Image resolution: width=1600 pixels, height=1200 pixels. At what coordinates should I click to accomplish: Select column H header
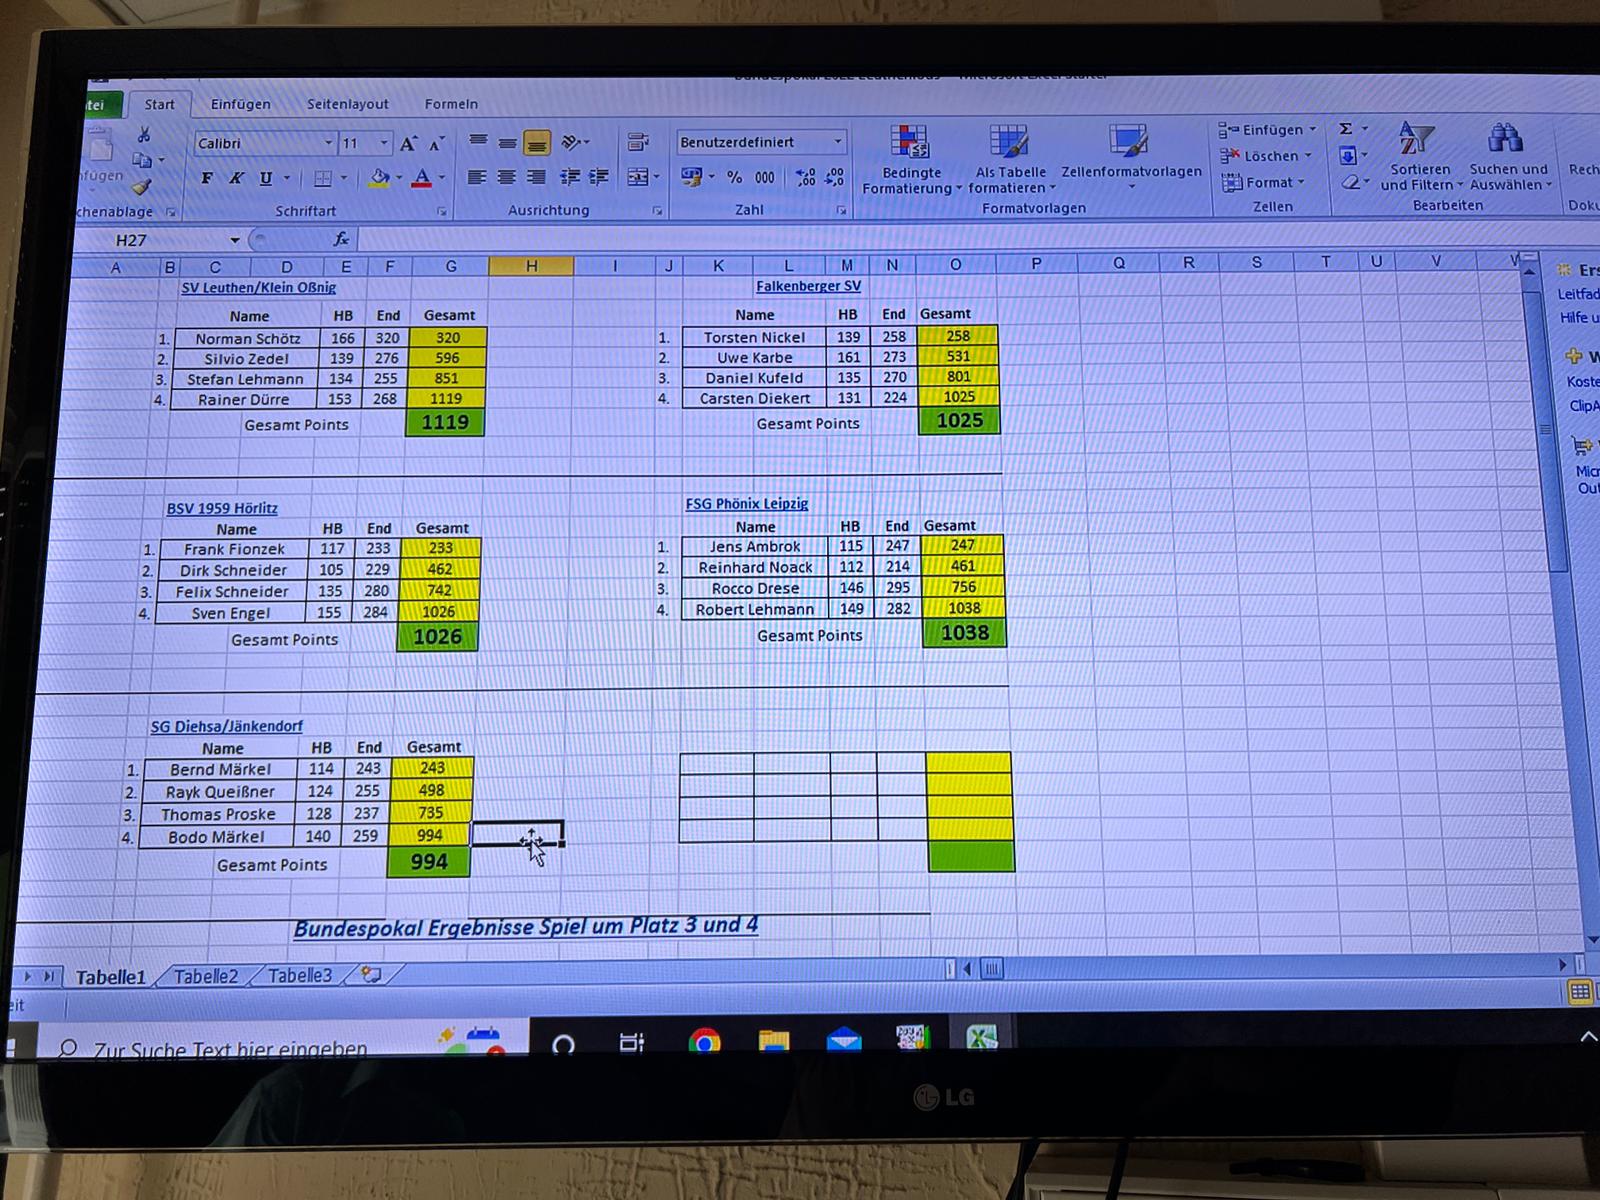pyautogui.click(x=531, y=266)
